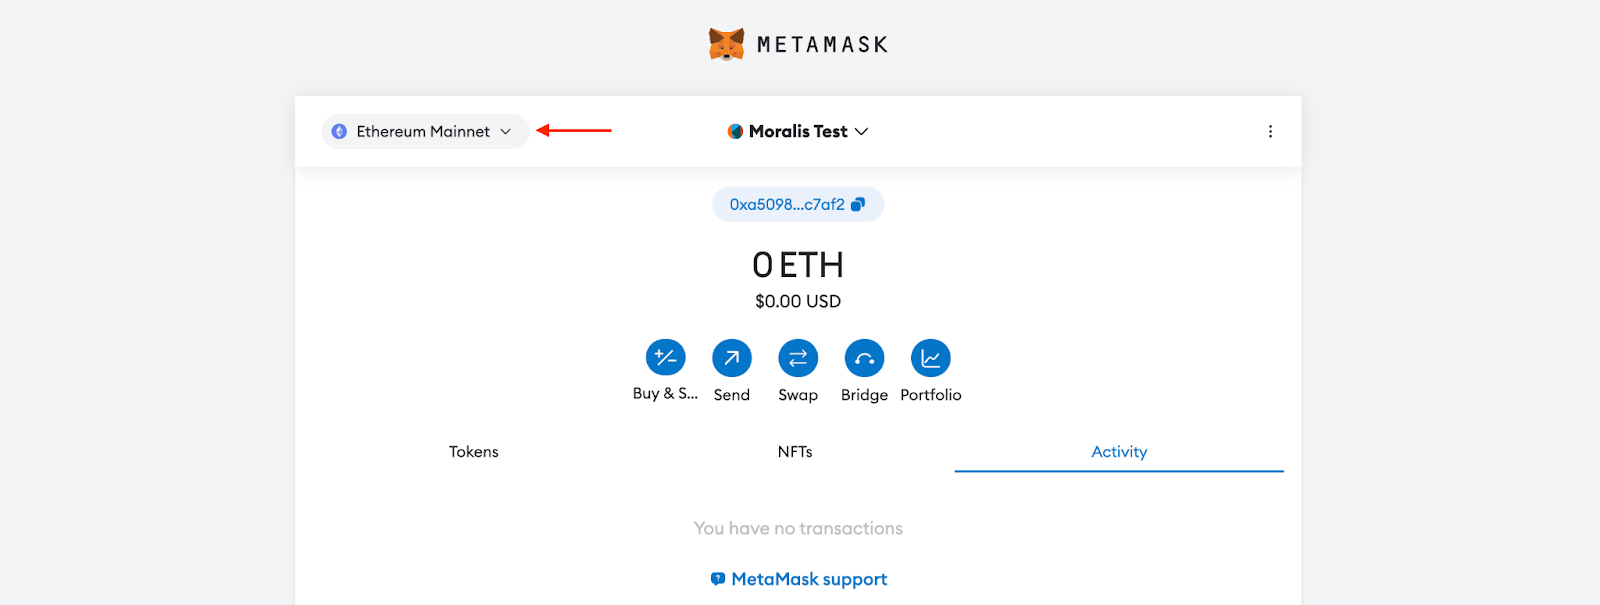This screenshot has height=605, width=1600.
Task: Open the Ethereum Mainnet network selector
Action: (425, 131)
